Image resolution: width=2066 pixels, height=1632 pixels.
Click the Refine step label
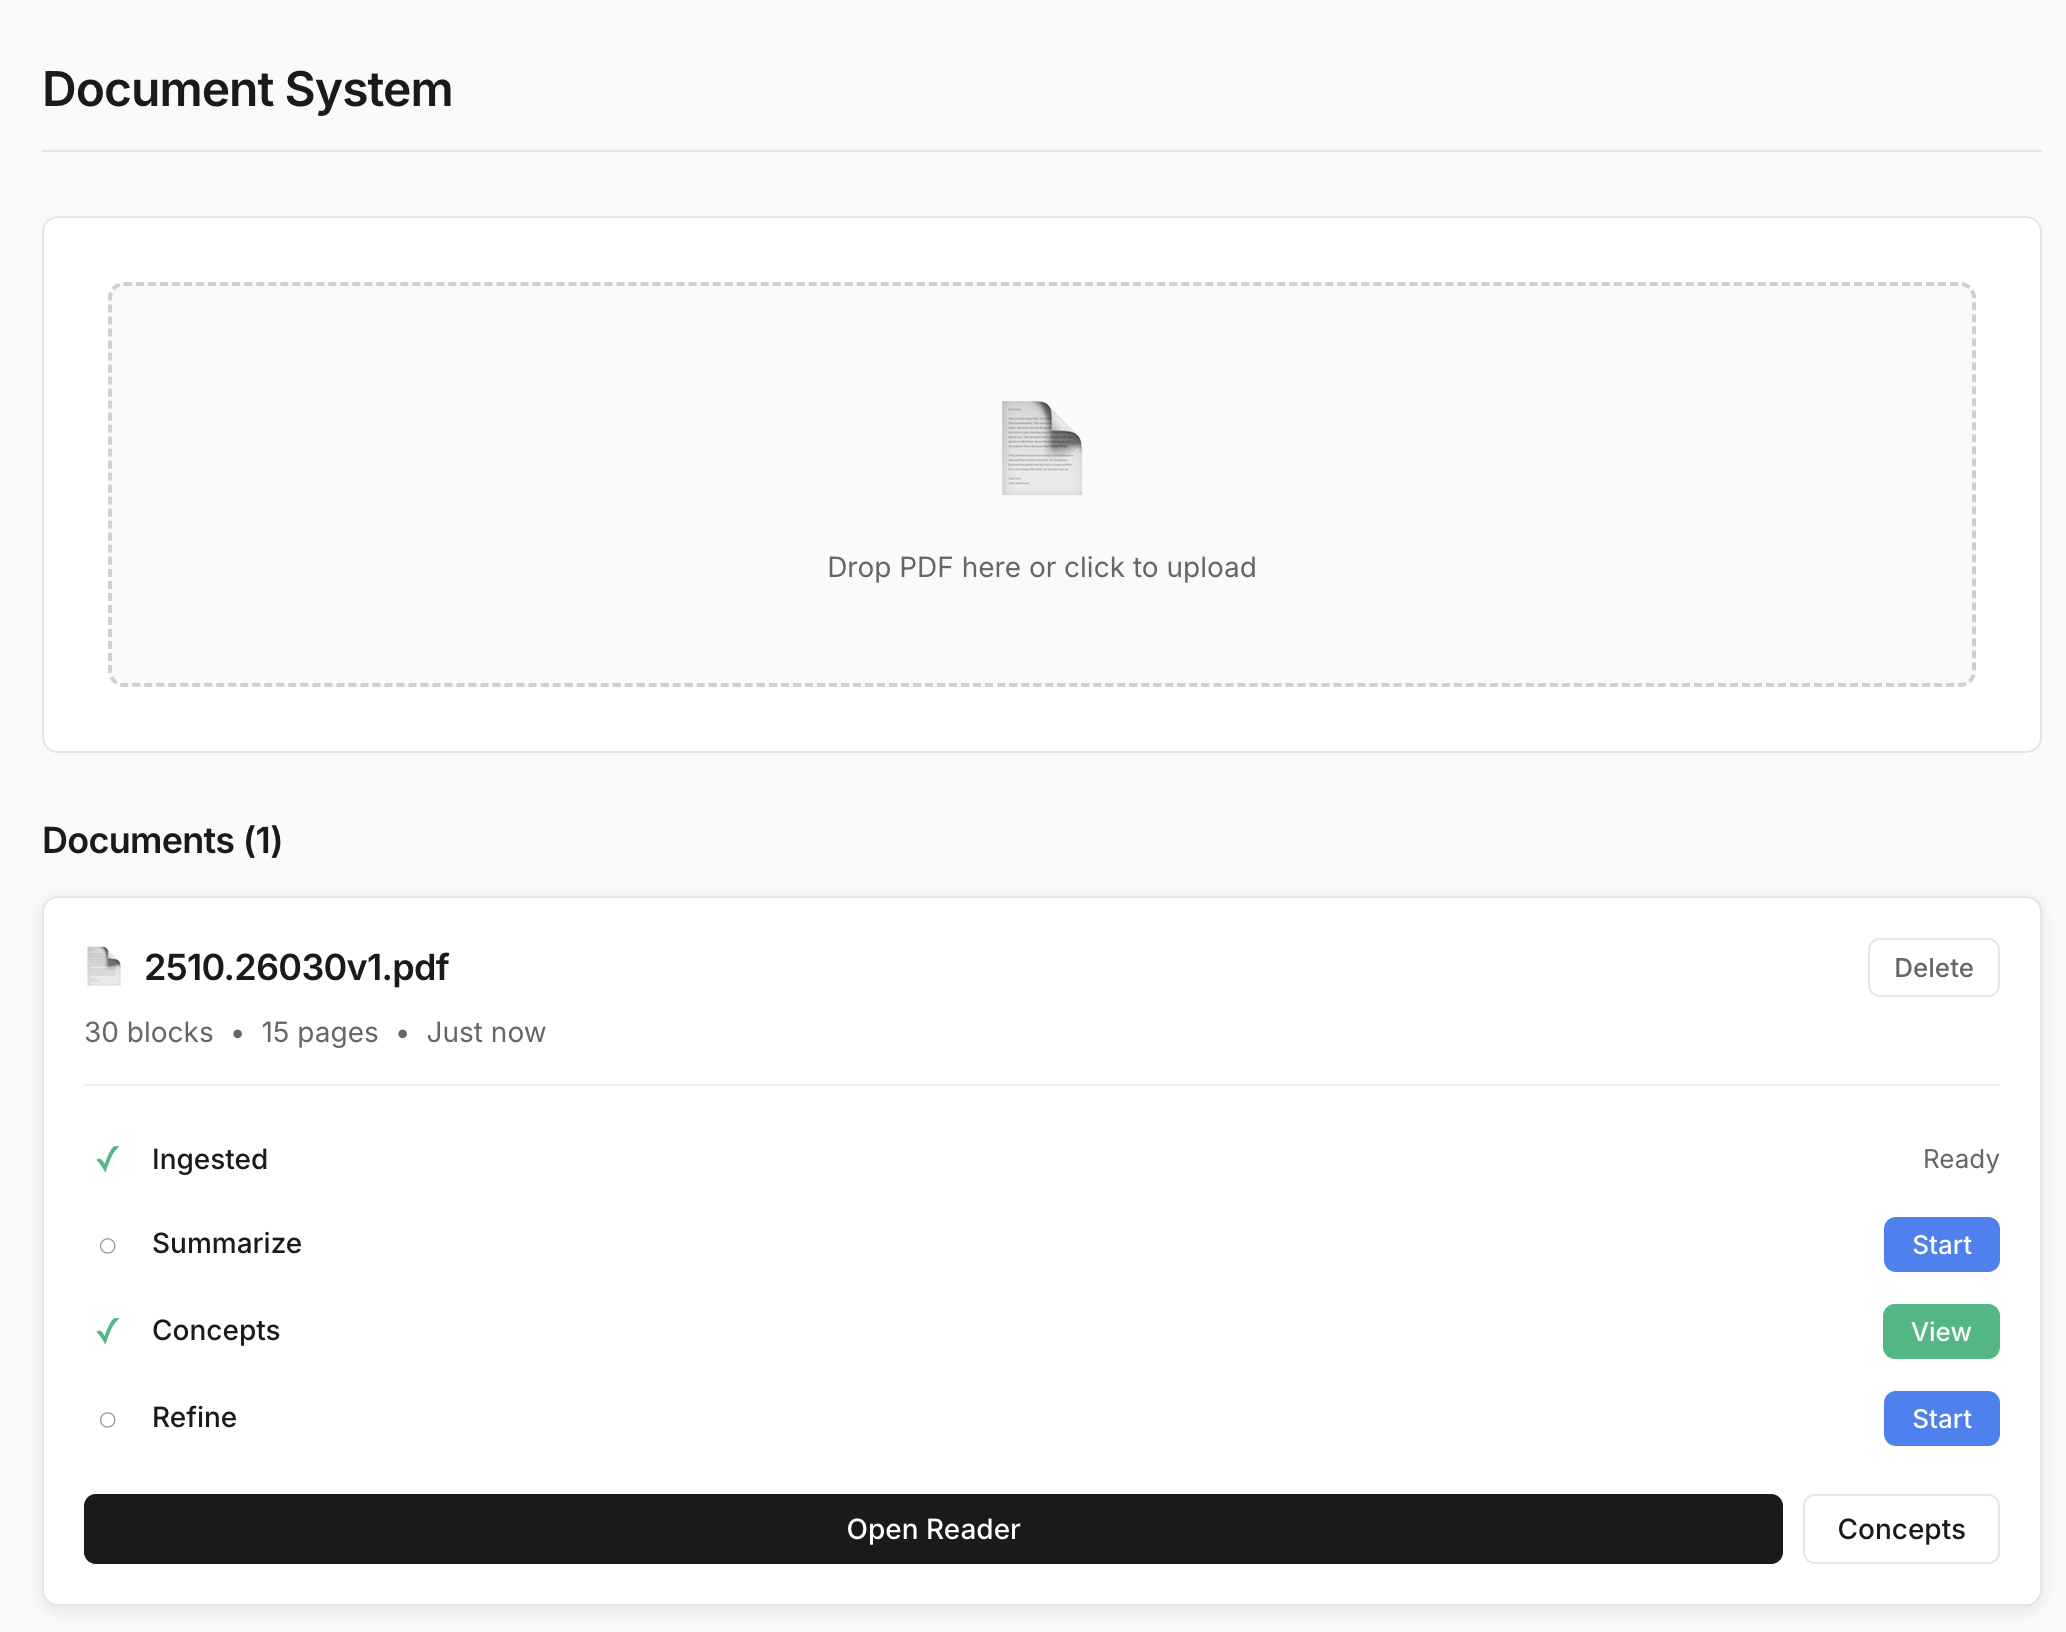(x=194, y=1417)
